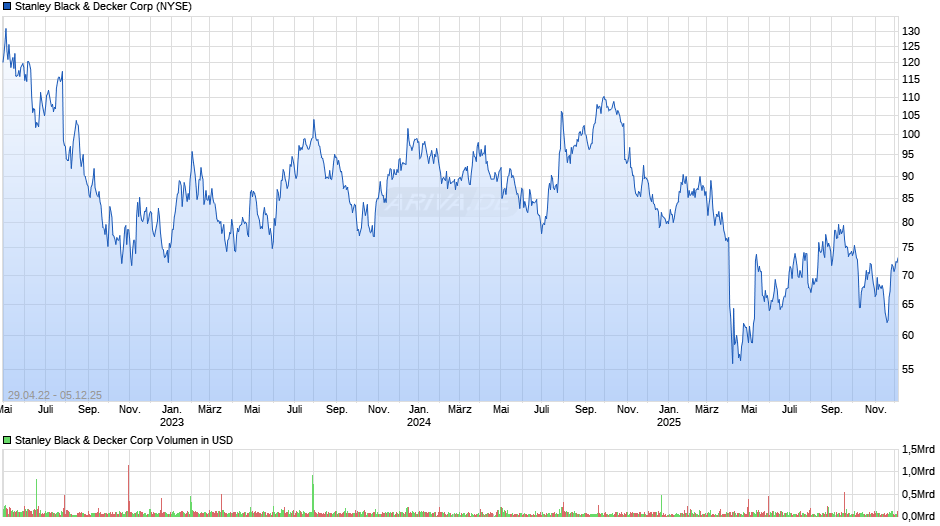Click the price axis value 120
940x526 pixels.
point(911,62)
